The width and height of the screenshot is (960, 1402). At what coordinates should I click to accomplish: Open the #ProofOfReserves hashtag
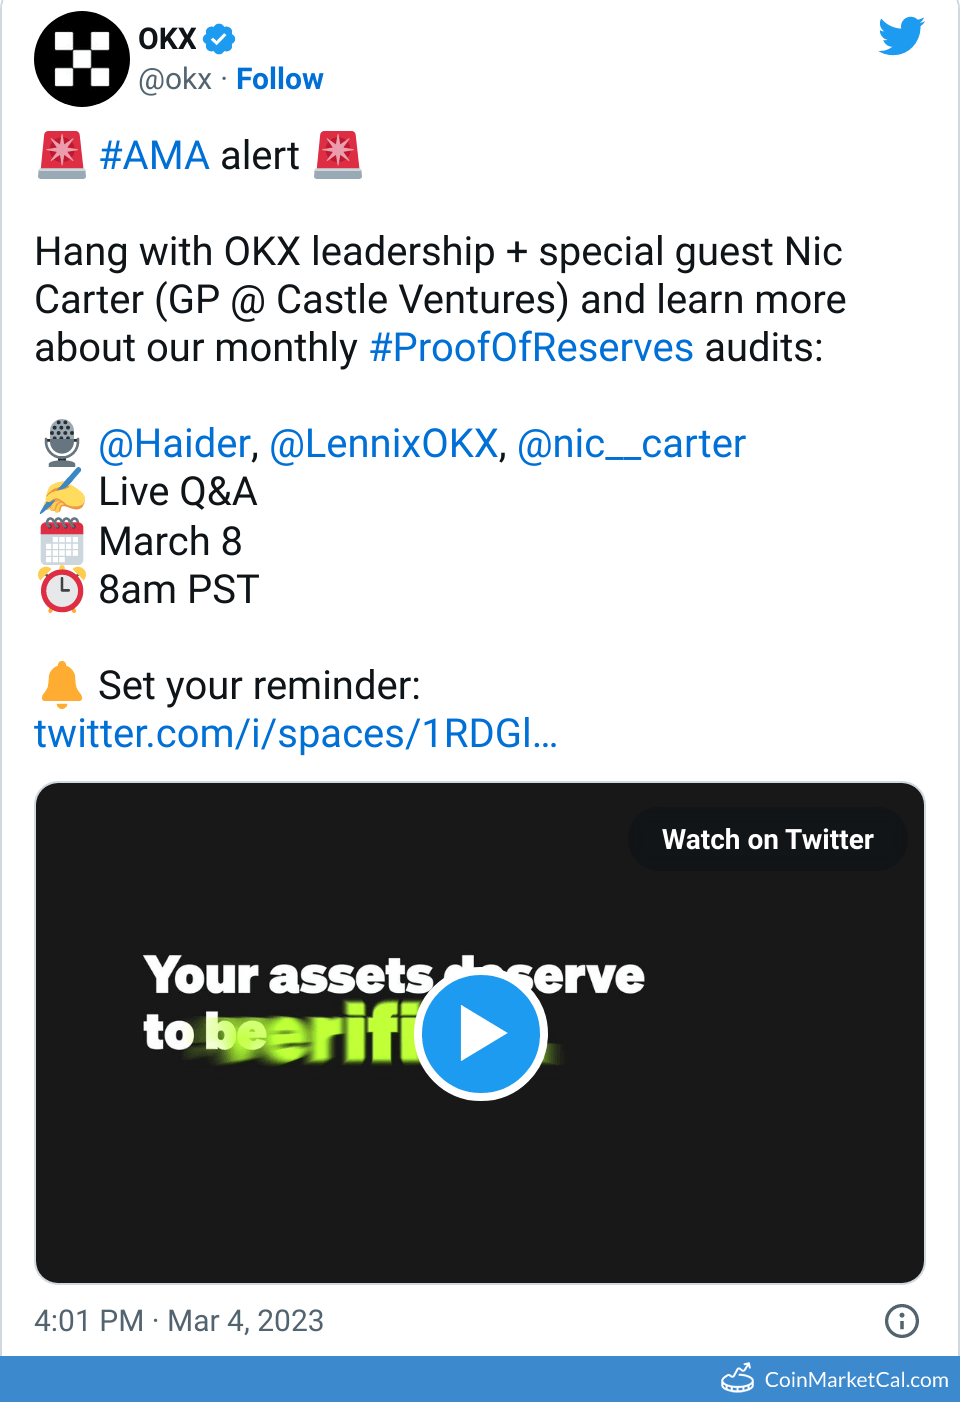click(531, 348)
